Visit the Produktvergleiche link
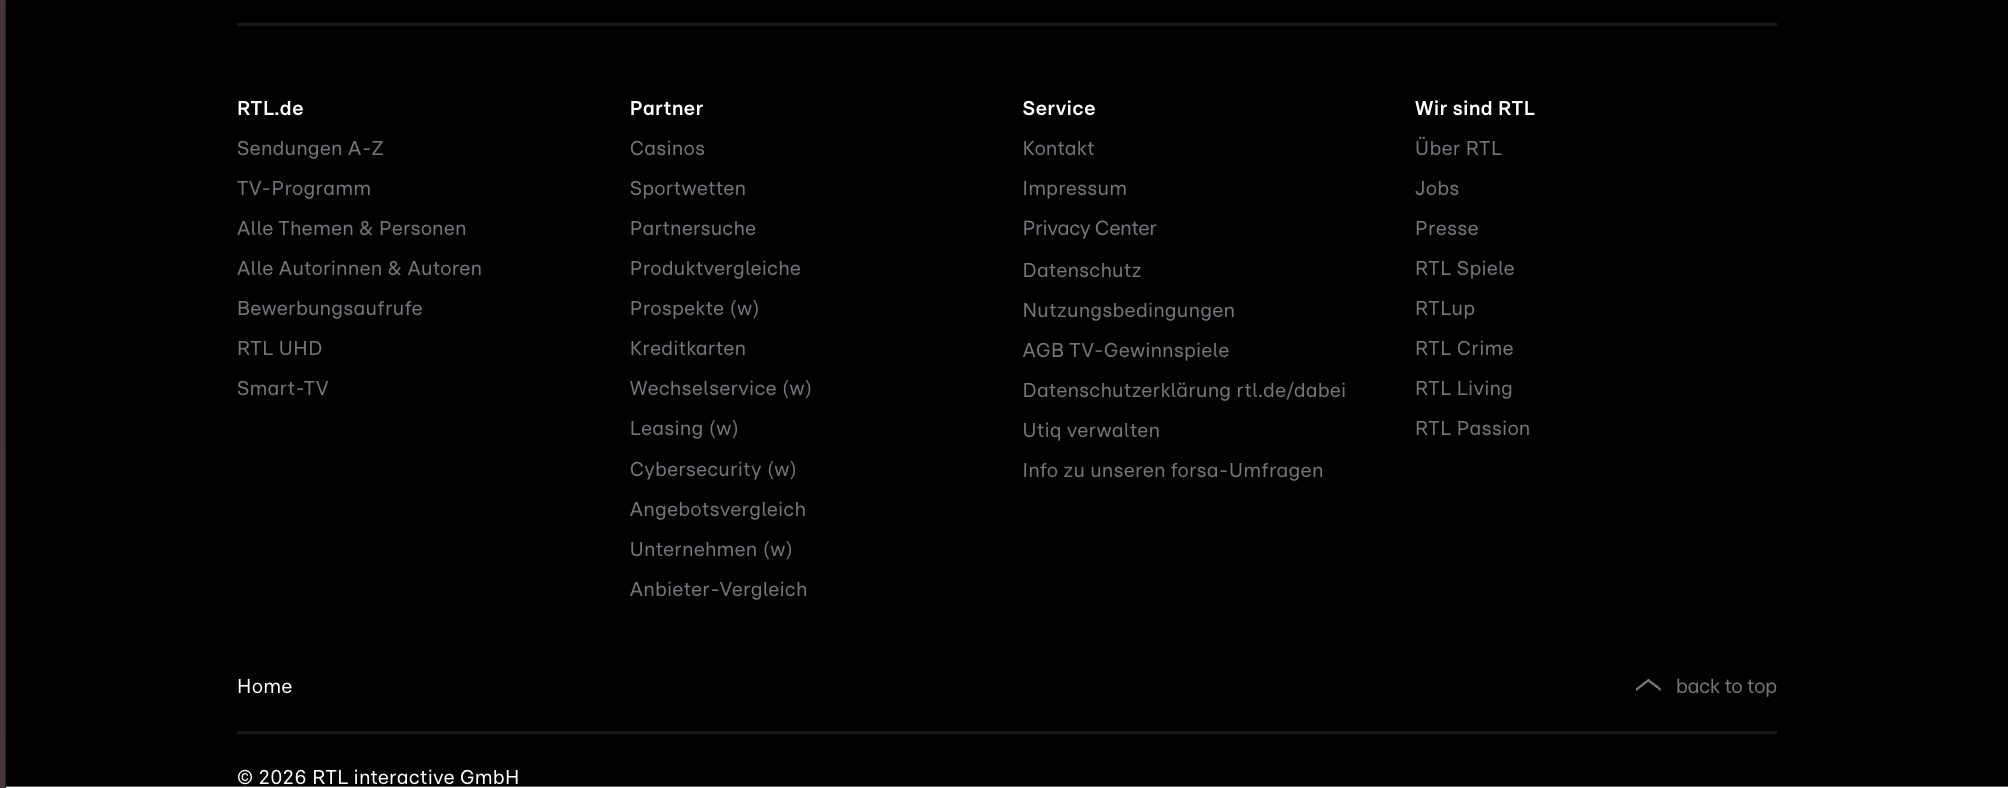 (715, 268)
